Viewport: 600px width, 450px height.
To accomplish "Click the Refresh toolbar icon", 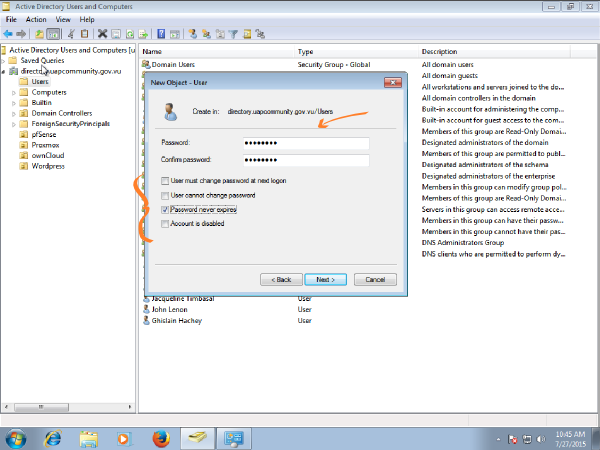I will [x=130, y=34].
